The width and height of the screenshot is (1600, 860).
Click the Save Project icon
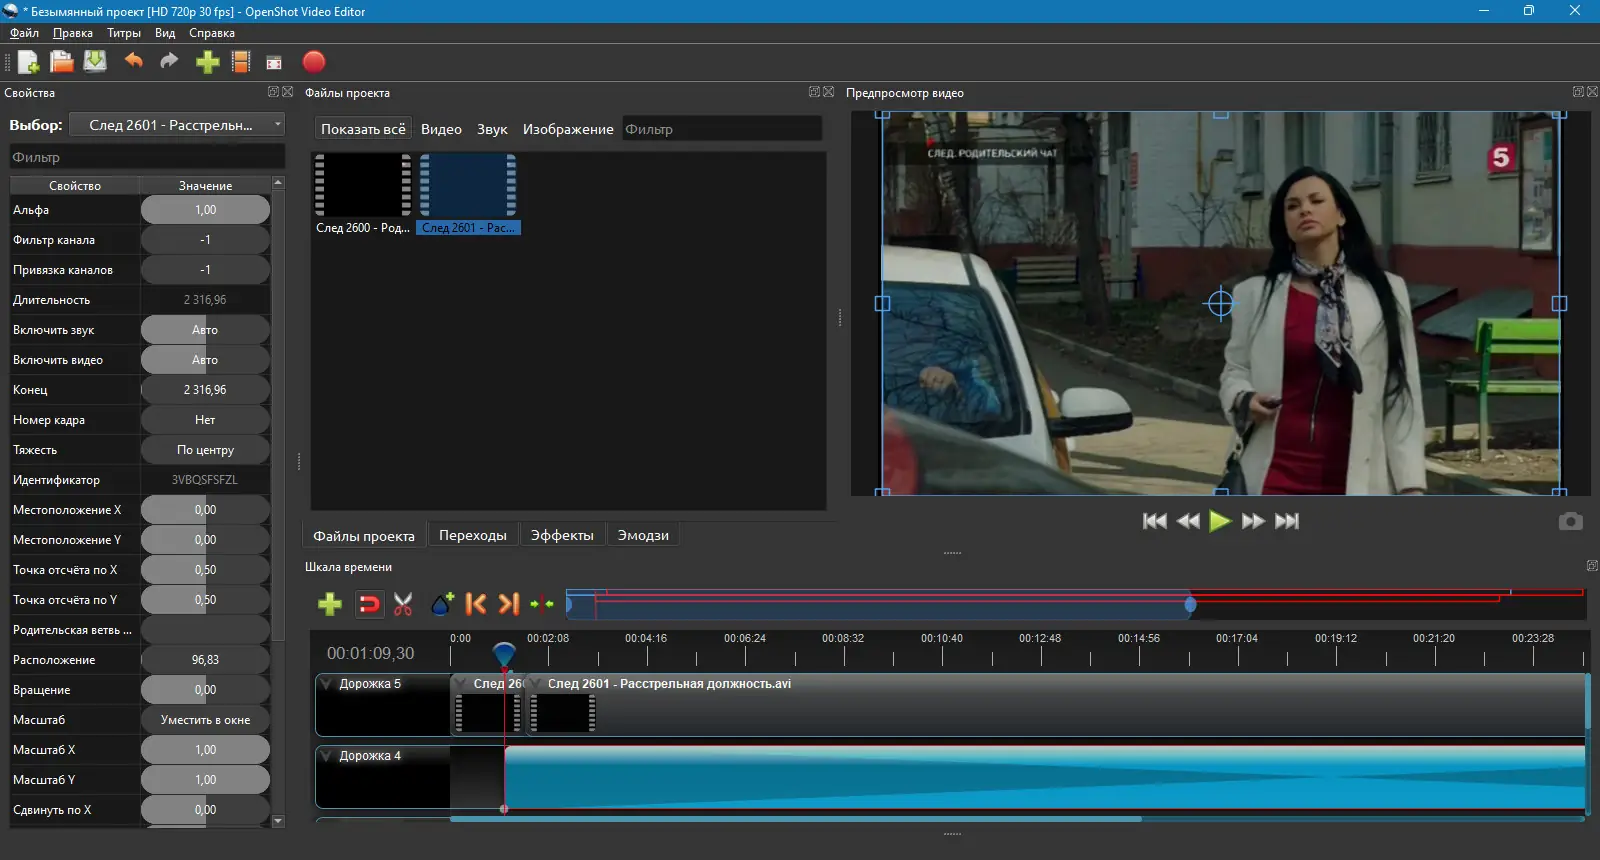coord(95,62)
